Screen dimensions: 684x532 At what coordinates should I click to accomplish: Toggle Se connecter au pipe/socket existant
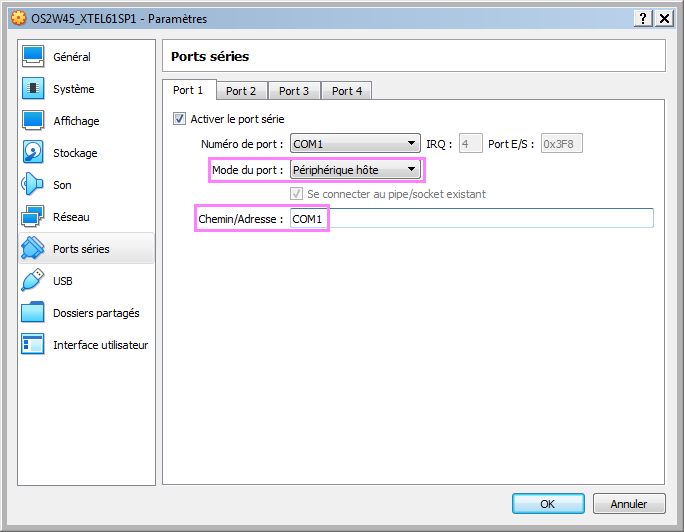(296, 194)
